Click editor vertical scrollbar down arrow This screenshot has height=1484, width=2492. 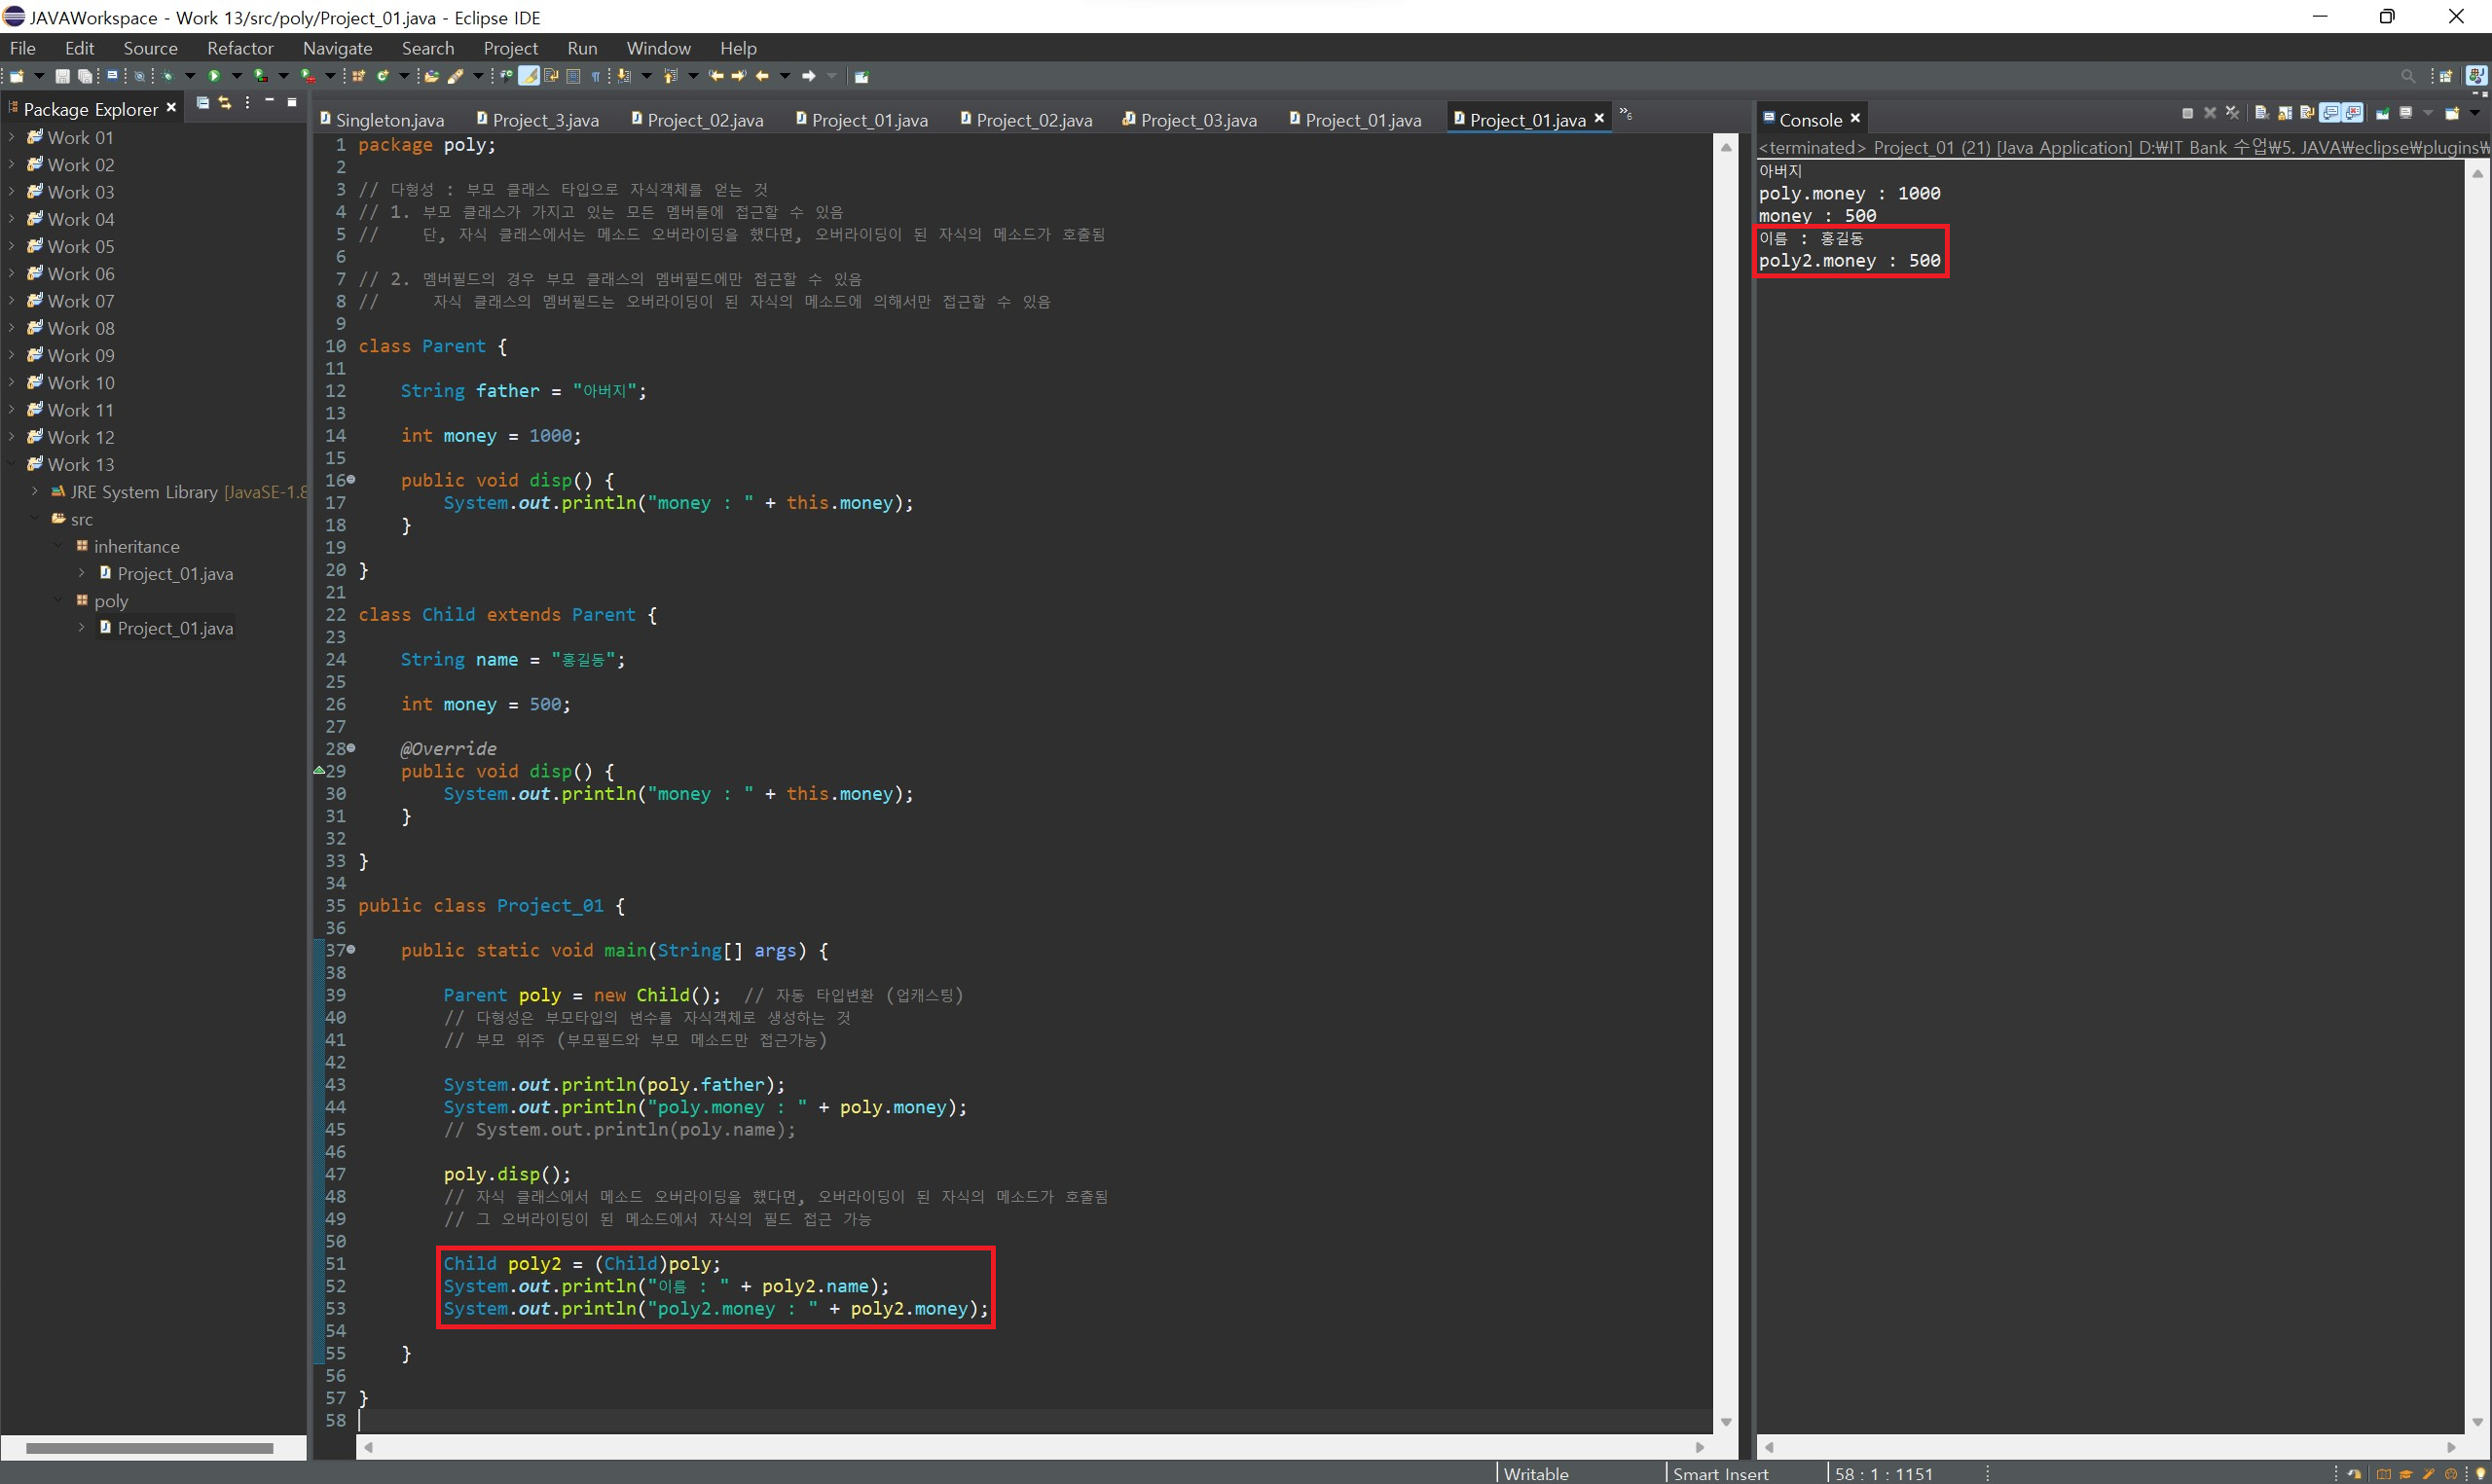1726,1421
